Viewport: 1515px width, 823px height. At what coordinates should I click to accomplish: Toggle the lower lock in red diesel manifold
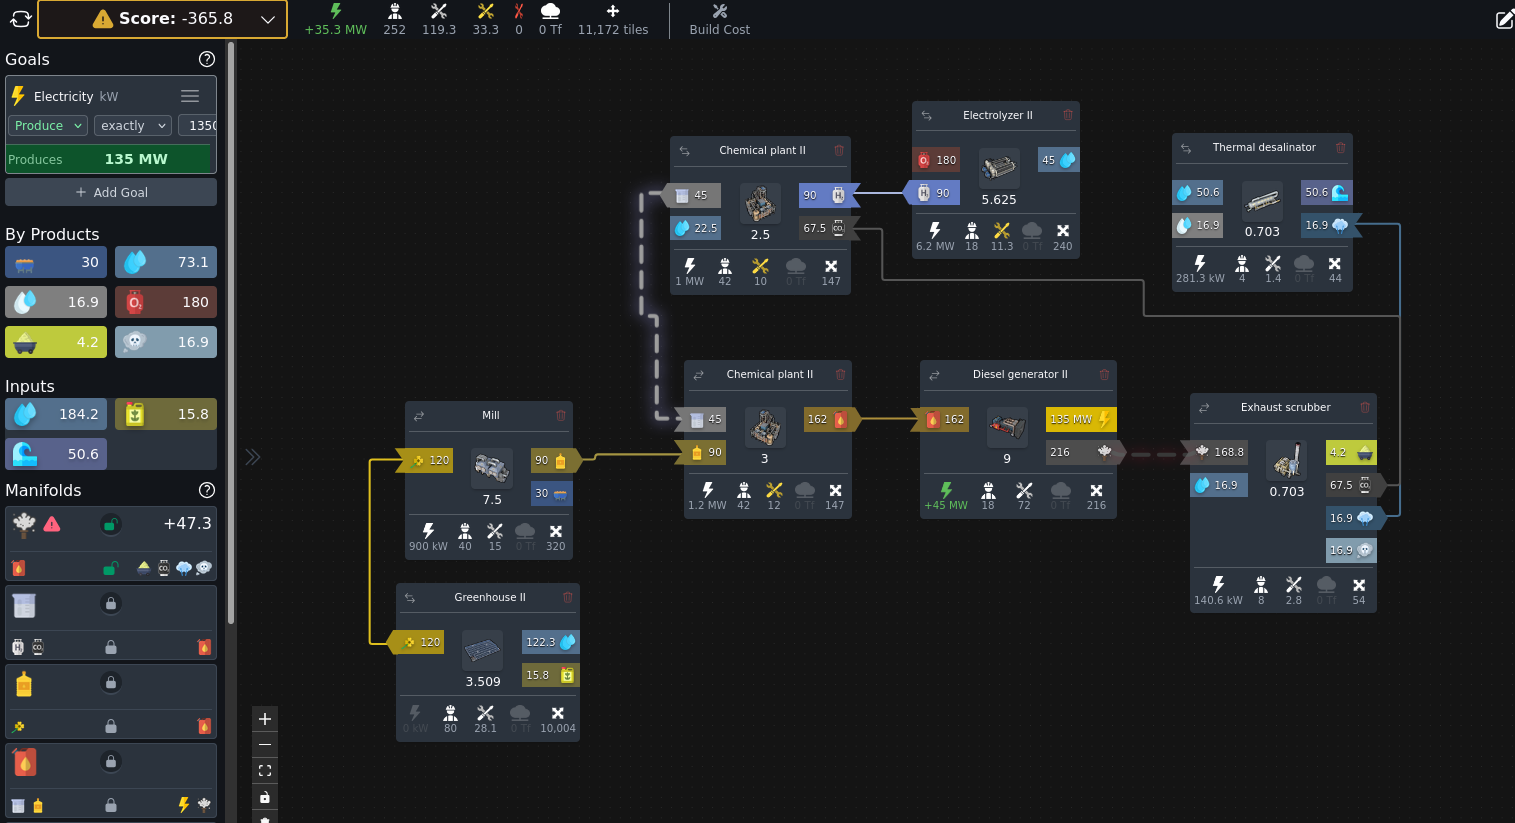(111, 805)
